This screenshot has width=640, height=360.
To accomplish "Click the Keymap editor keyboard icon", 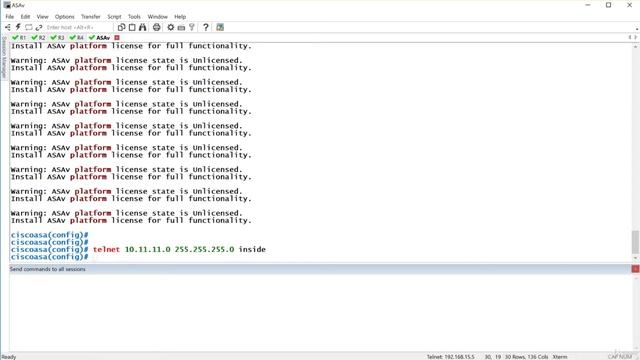I will (x=181, y=27).
